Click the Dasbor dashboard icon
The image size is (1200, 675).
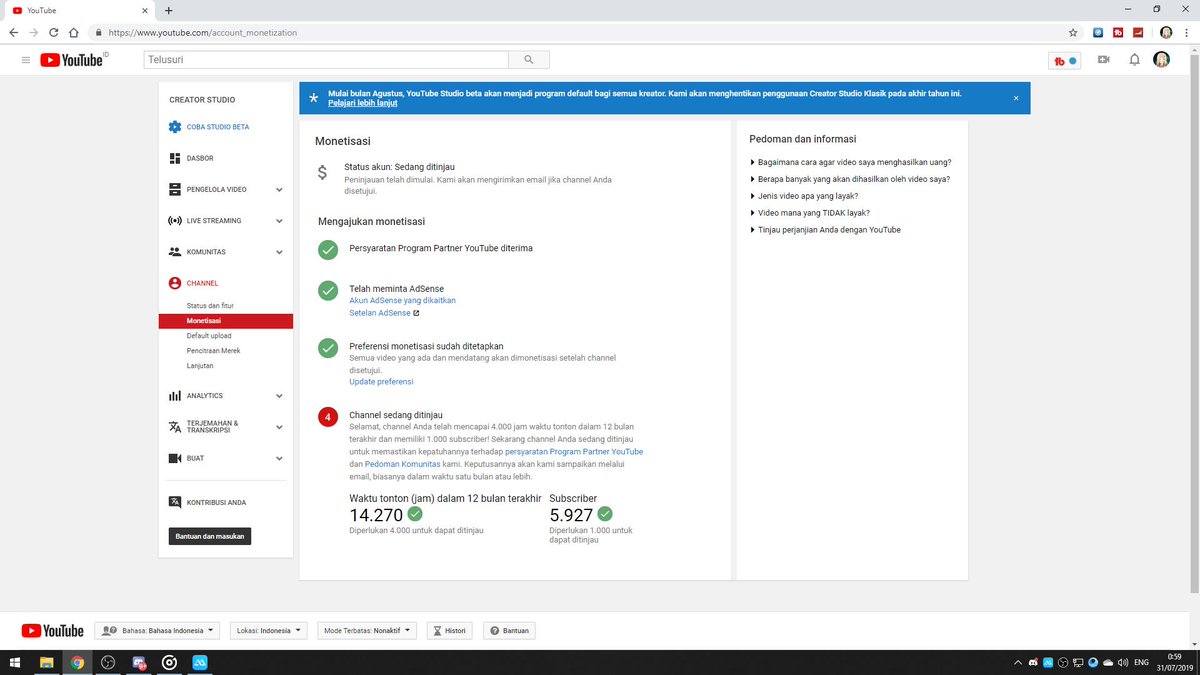175,158
